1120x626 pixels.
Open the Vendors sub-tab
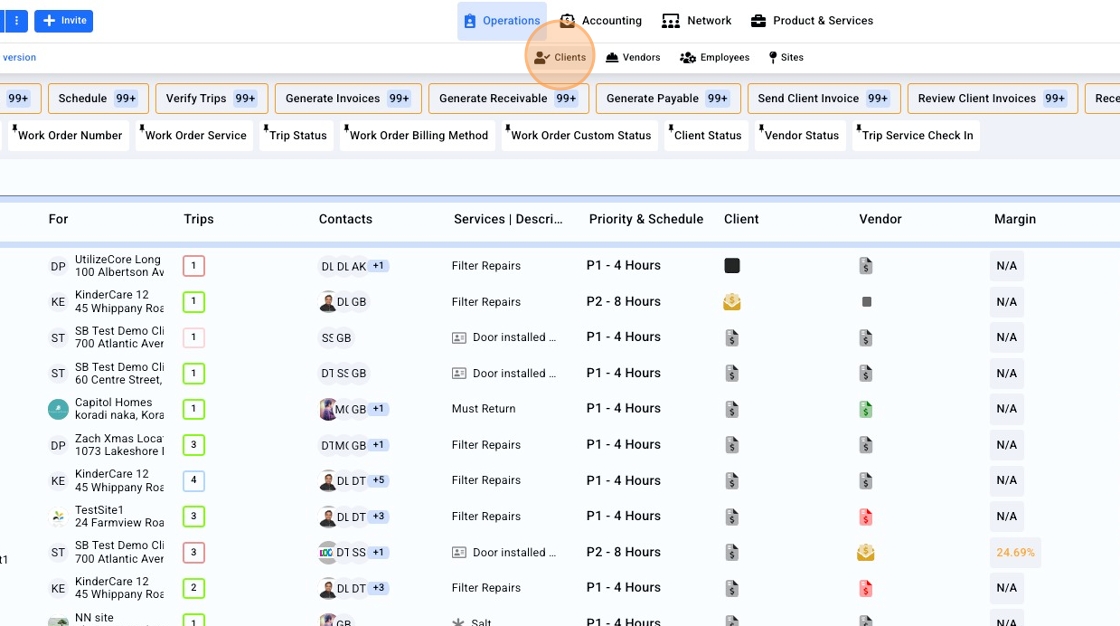click(x=633, y=58)
